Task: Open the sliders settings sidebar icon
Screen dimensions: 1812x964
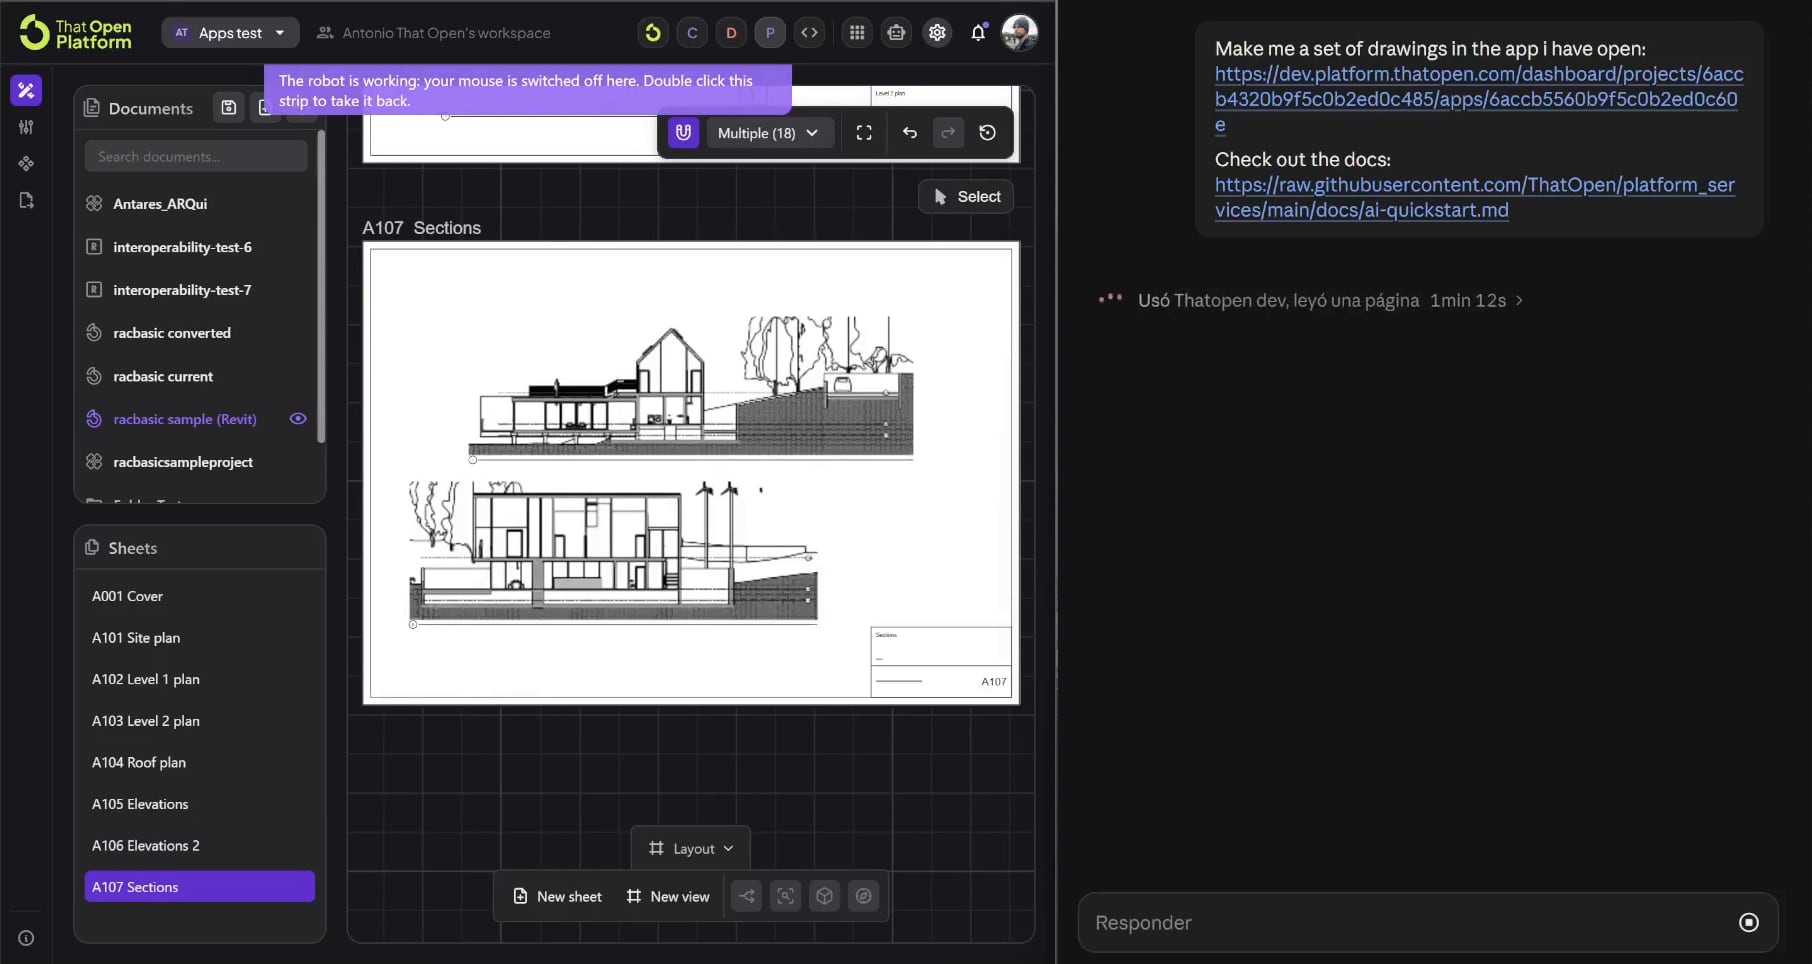Action: [26, 127]
